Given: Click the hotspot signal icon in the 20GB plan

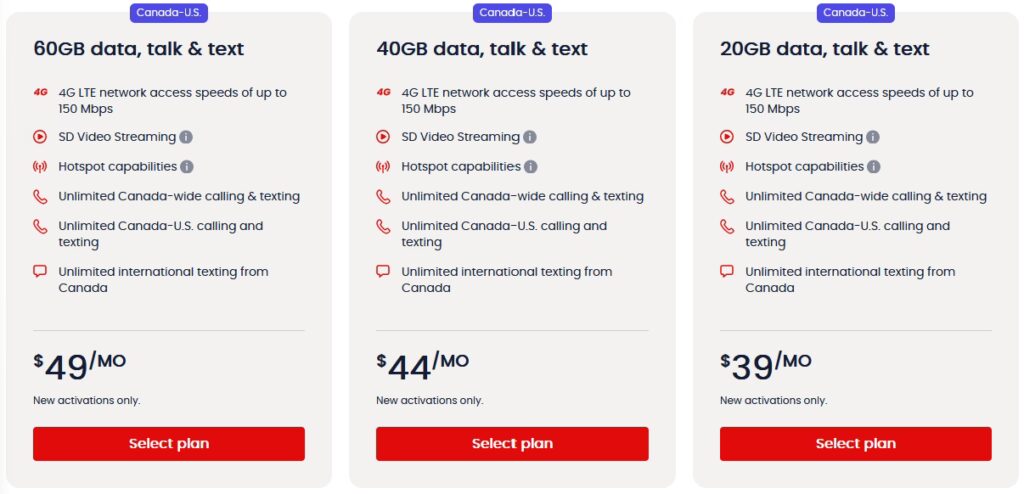Looking at the screenshot, I should click(727, 167).
